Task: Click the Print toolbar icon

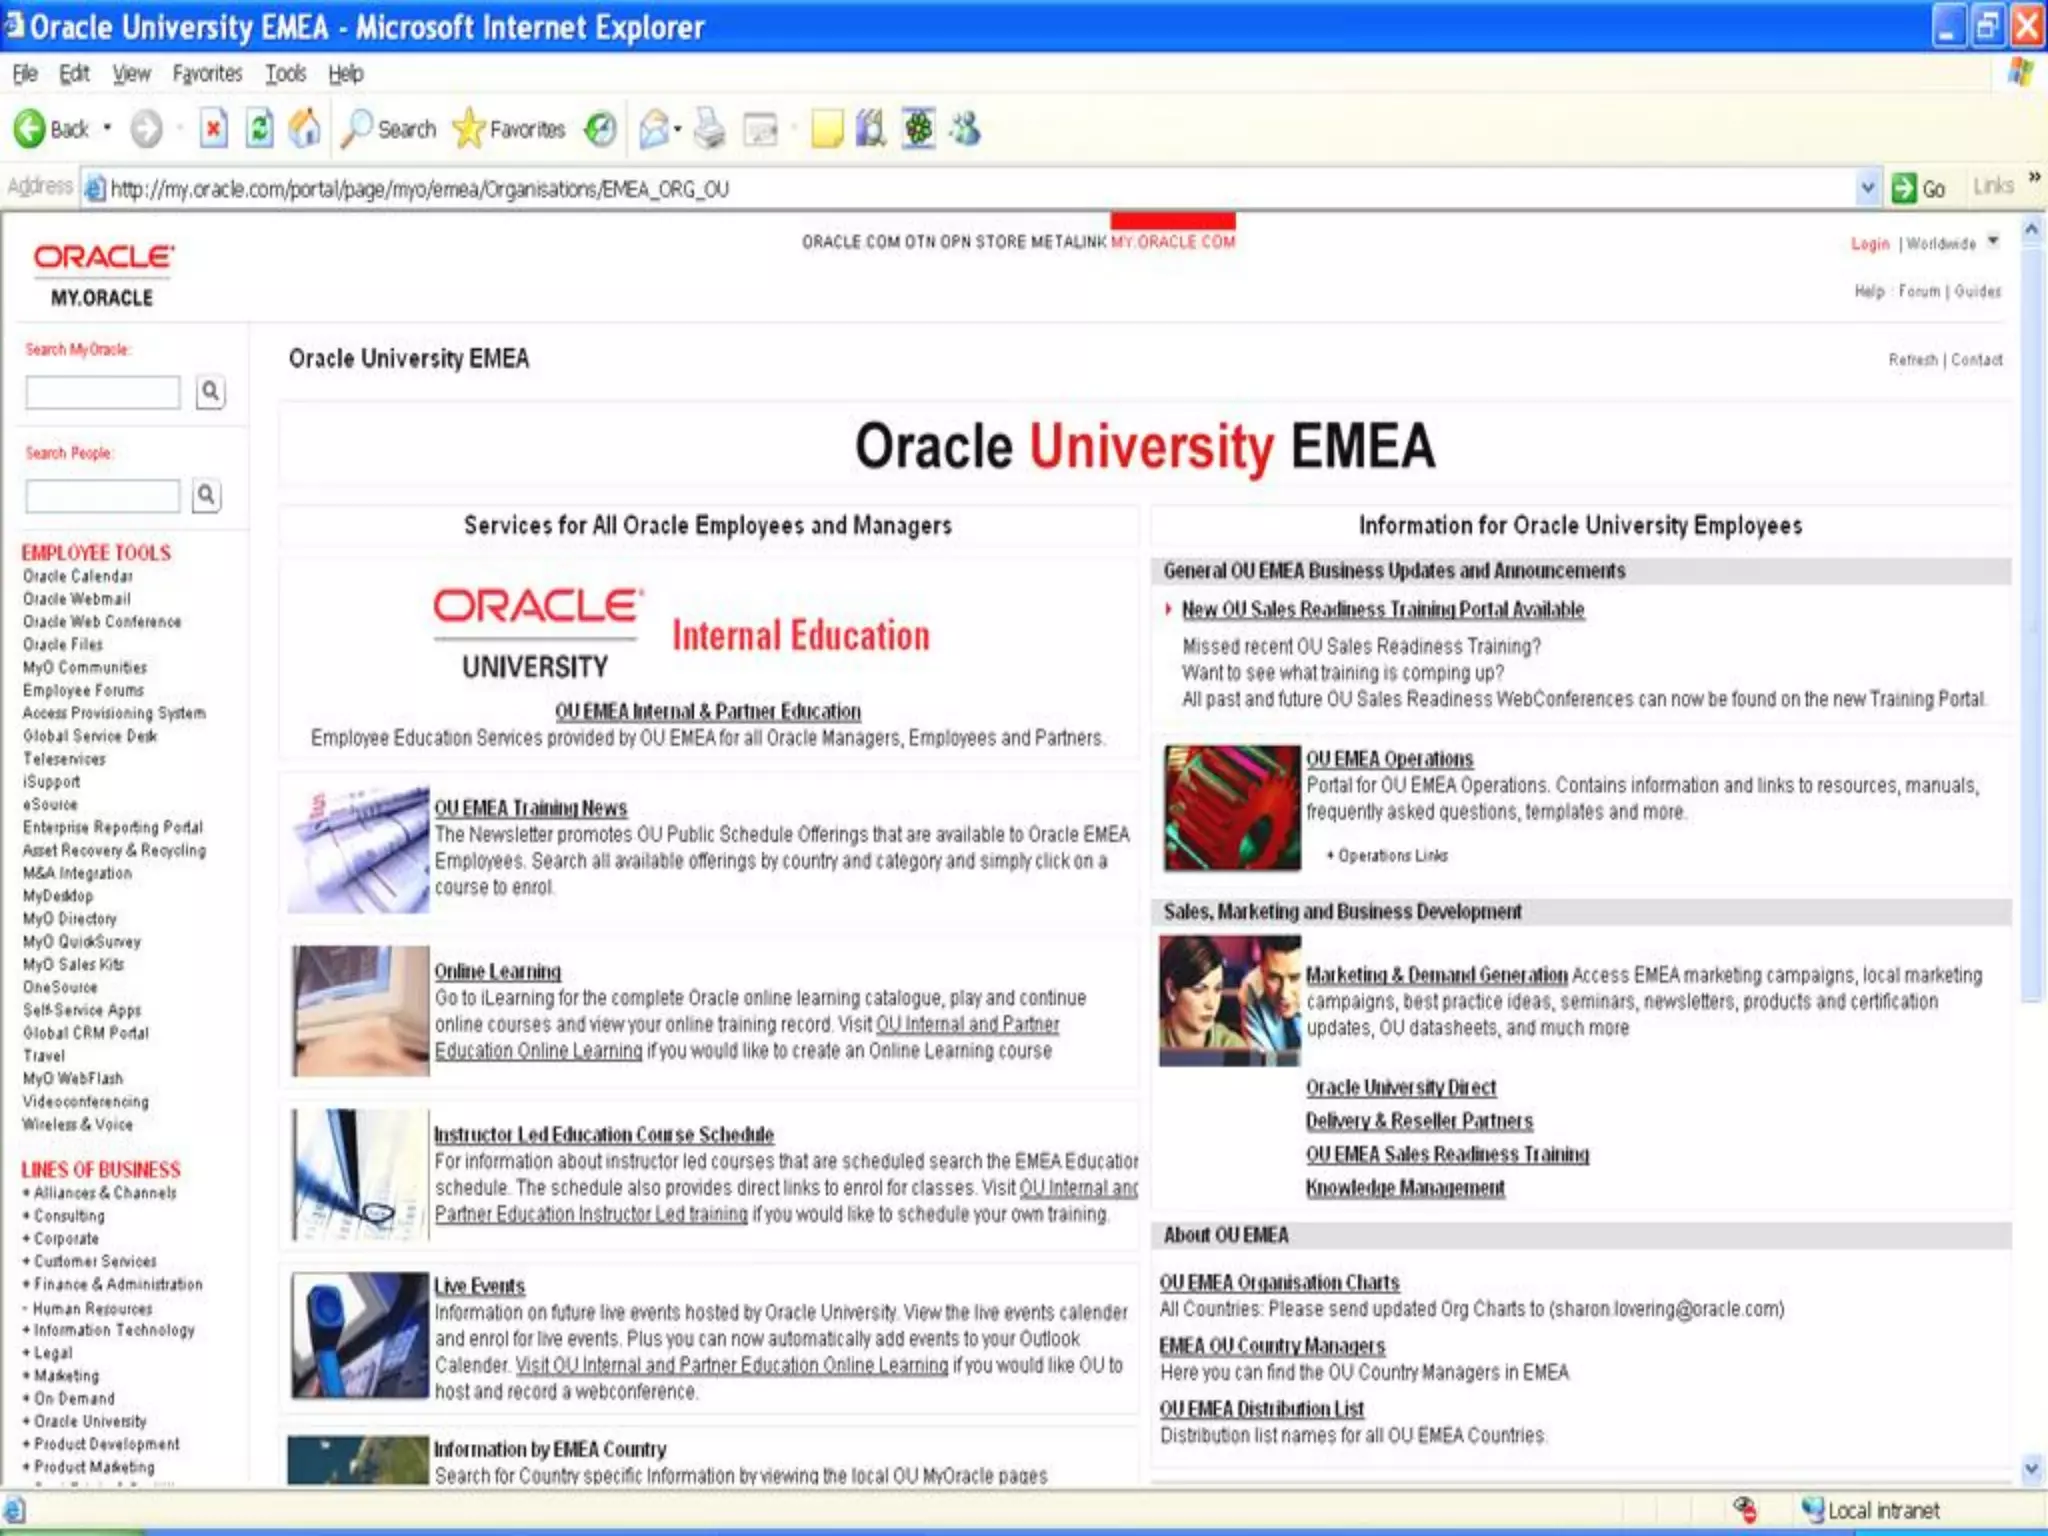Action: pyautogui.click(x=709, y=129)
